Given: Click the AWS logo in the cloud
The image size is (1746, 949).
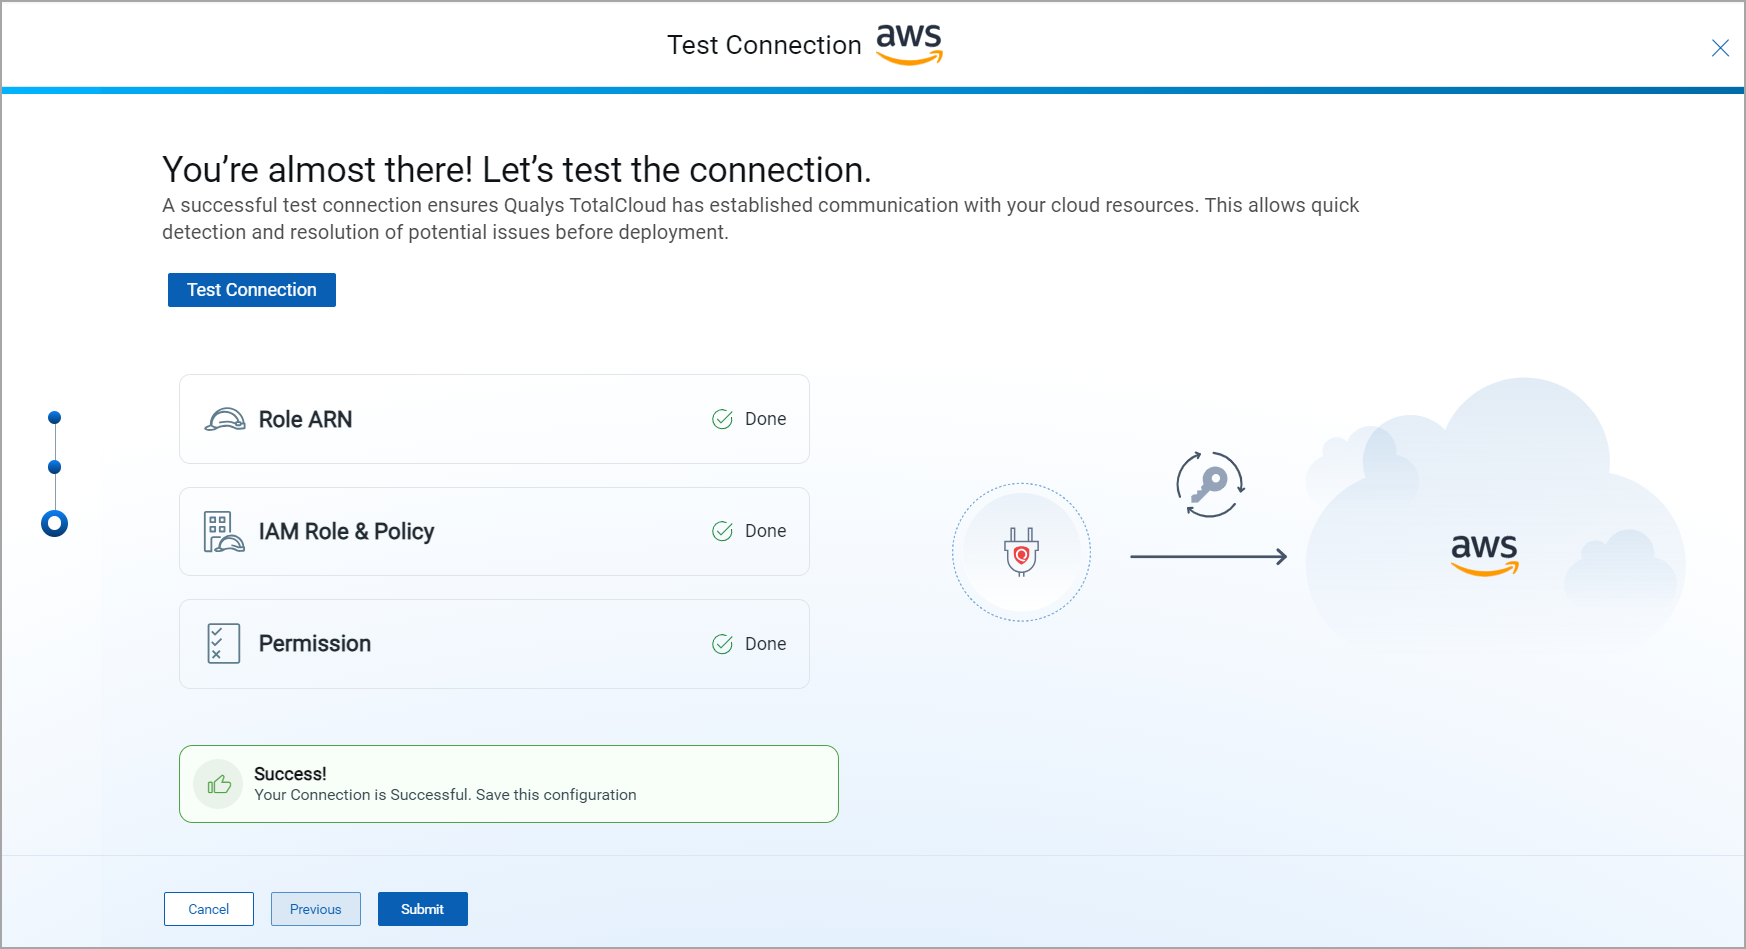Looking at the screenshot, I should pyautogui.click(x=1485, y=554).
